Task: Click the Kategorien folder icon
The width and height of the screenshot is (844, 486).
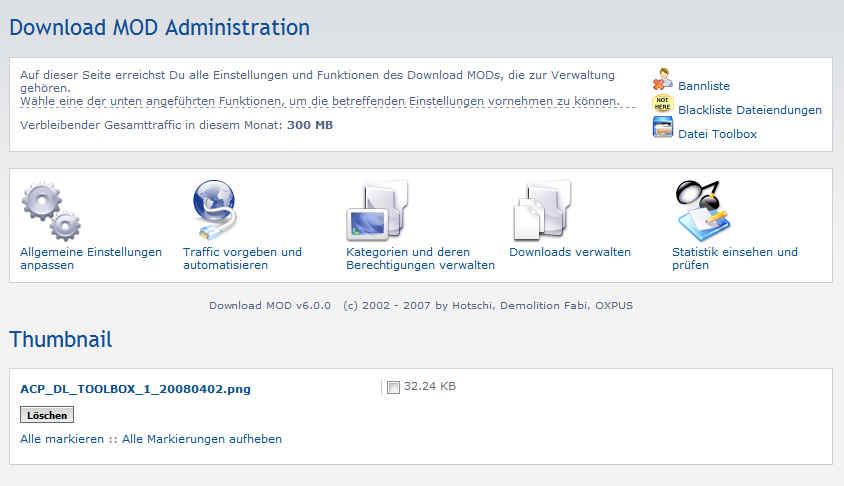Action: tap(377, 210)
